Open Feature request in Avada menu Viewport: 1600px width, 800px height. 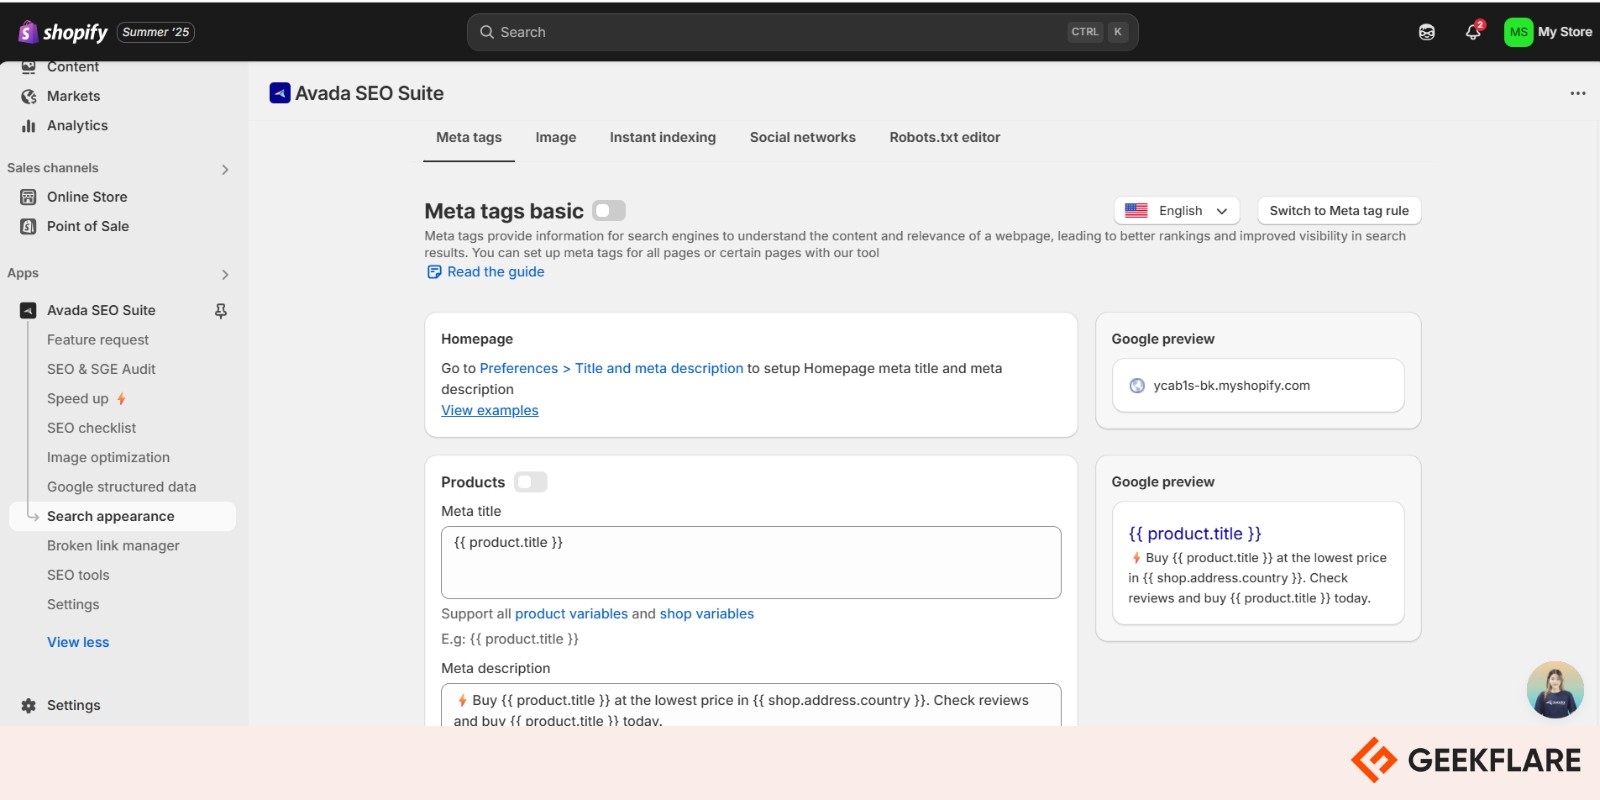(98, 340)
